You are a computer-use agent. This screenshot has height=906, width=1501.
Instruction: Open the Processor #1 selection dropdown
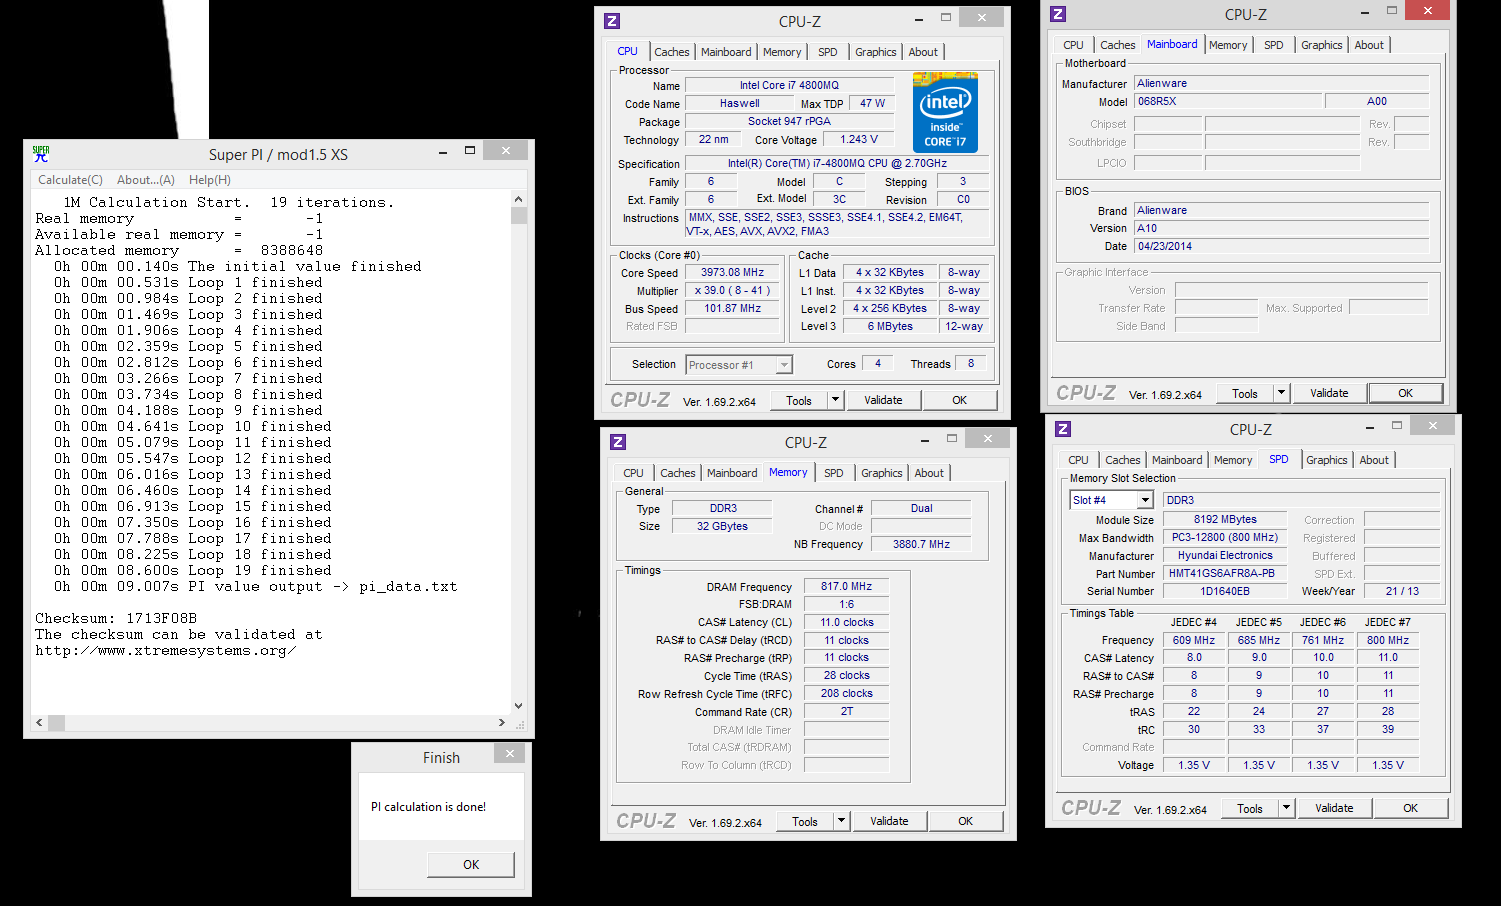tap(739, 365)
